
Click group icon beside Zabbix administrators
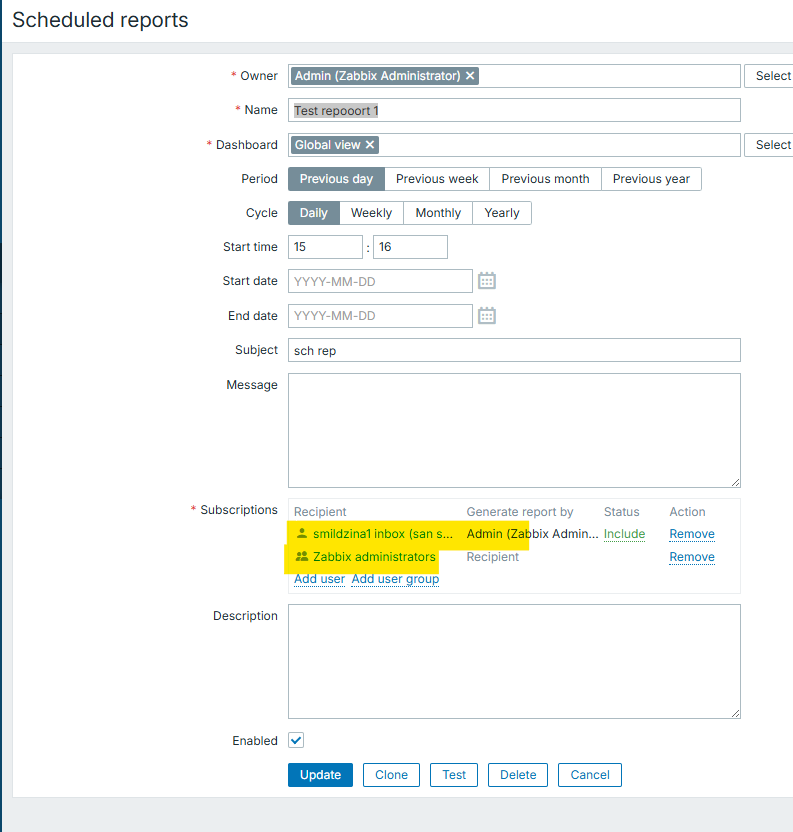[302, 557]
